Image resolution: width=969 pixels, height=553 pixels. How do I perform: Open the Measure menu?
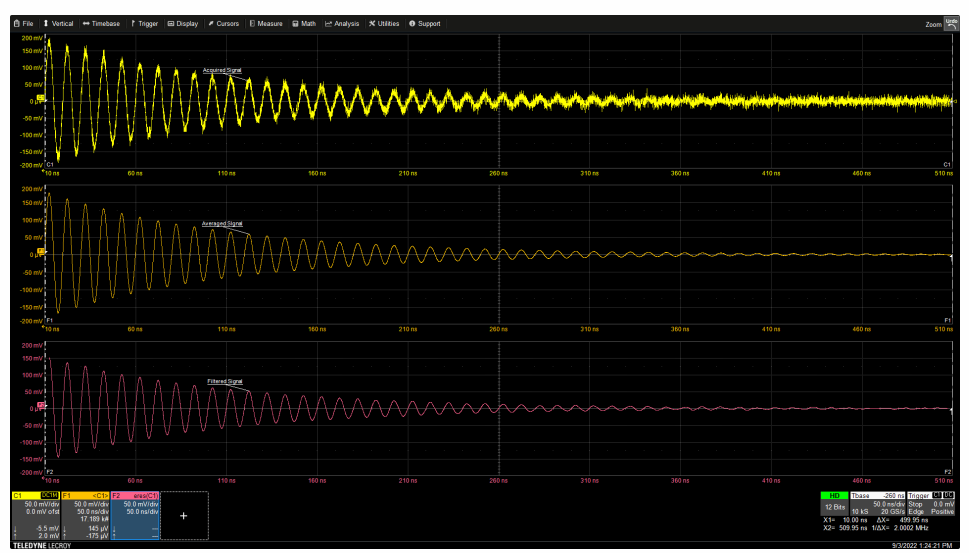click(x=266, y=23)
